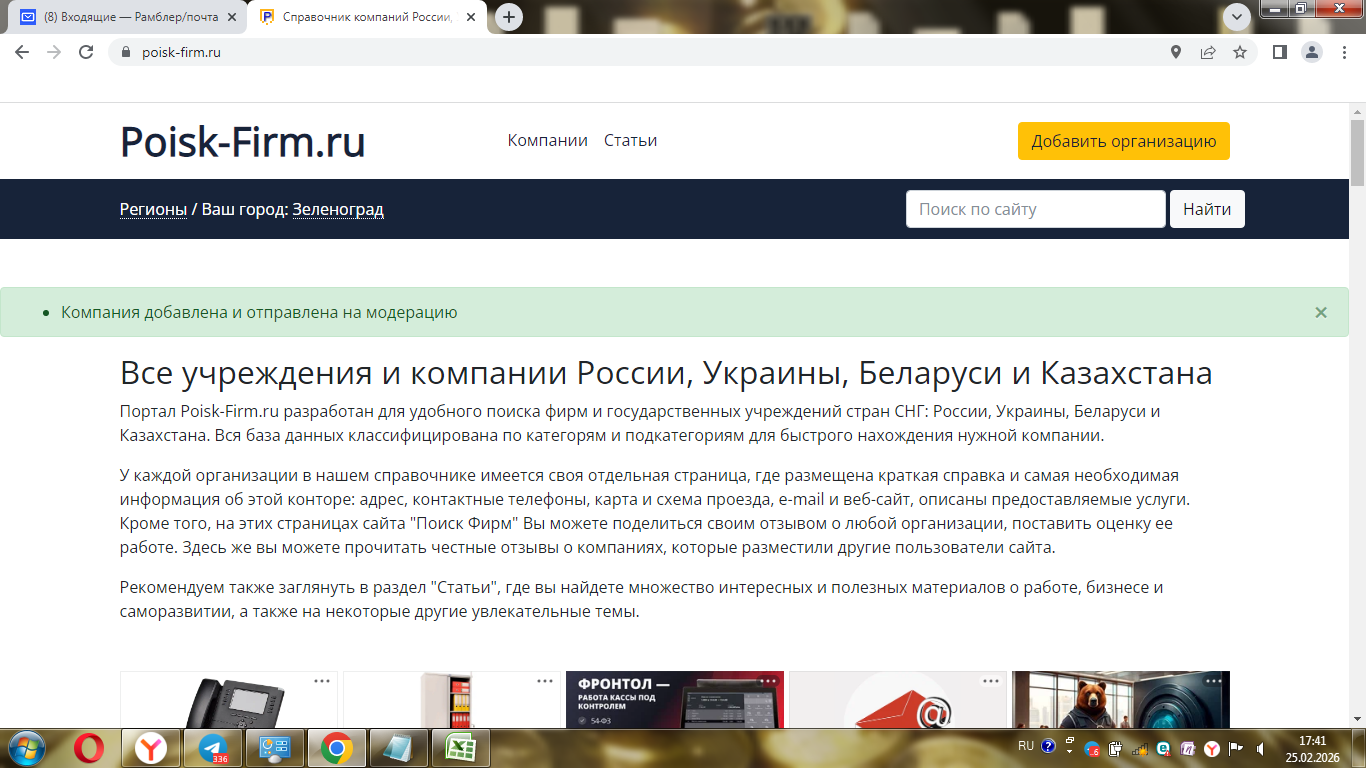Open the Регионы link
Image resolution: width=1366 pixels, height=768 pixels.
(153, 209)
